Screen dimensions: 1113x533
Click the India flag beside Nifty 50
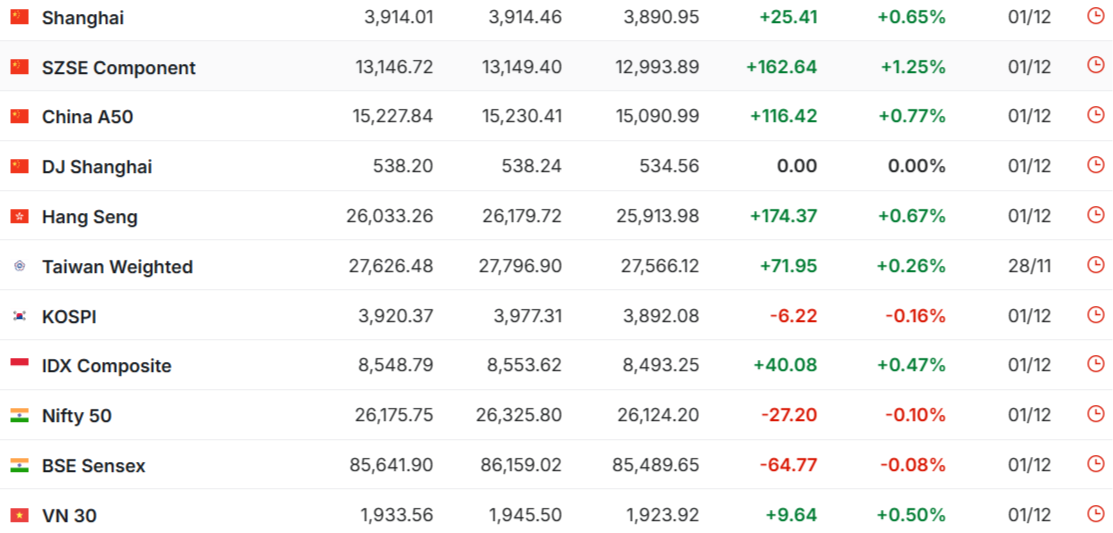20,415
